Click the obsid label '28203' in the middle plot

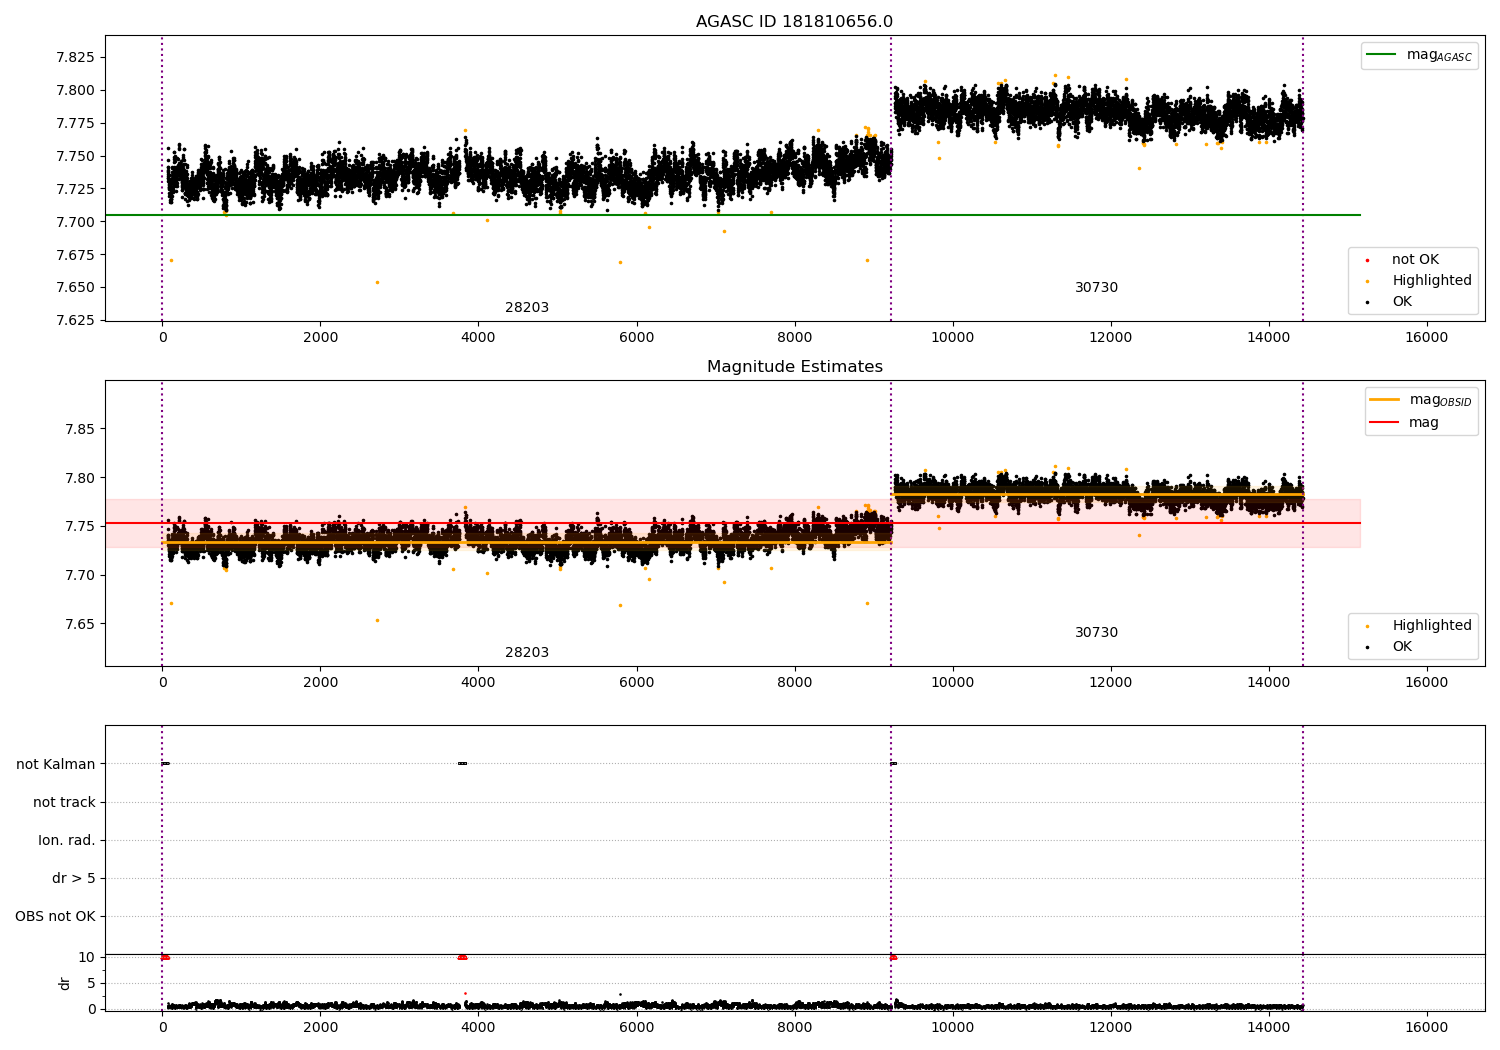[527, 653]
